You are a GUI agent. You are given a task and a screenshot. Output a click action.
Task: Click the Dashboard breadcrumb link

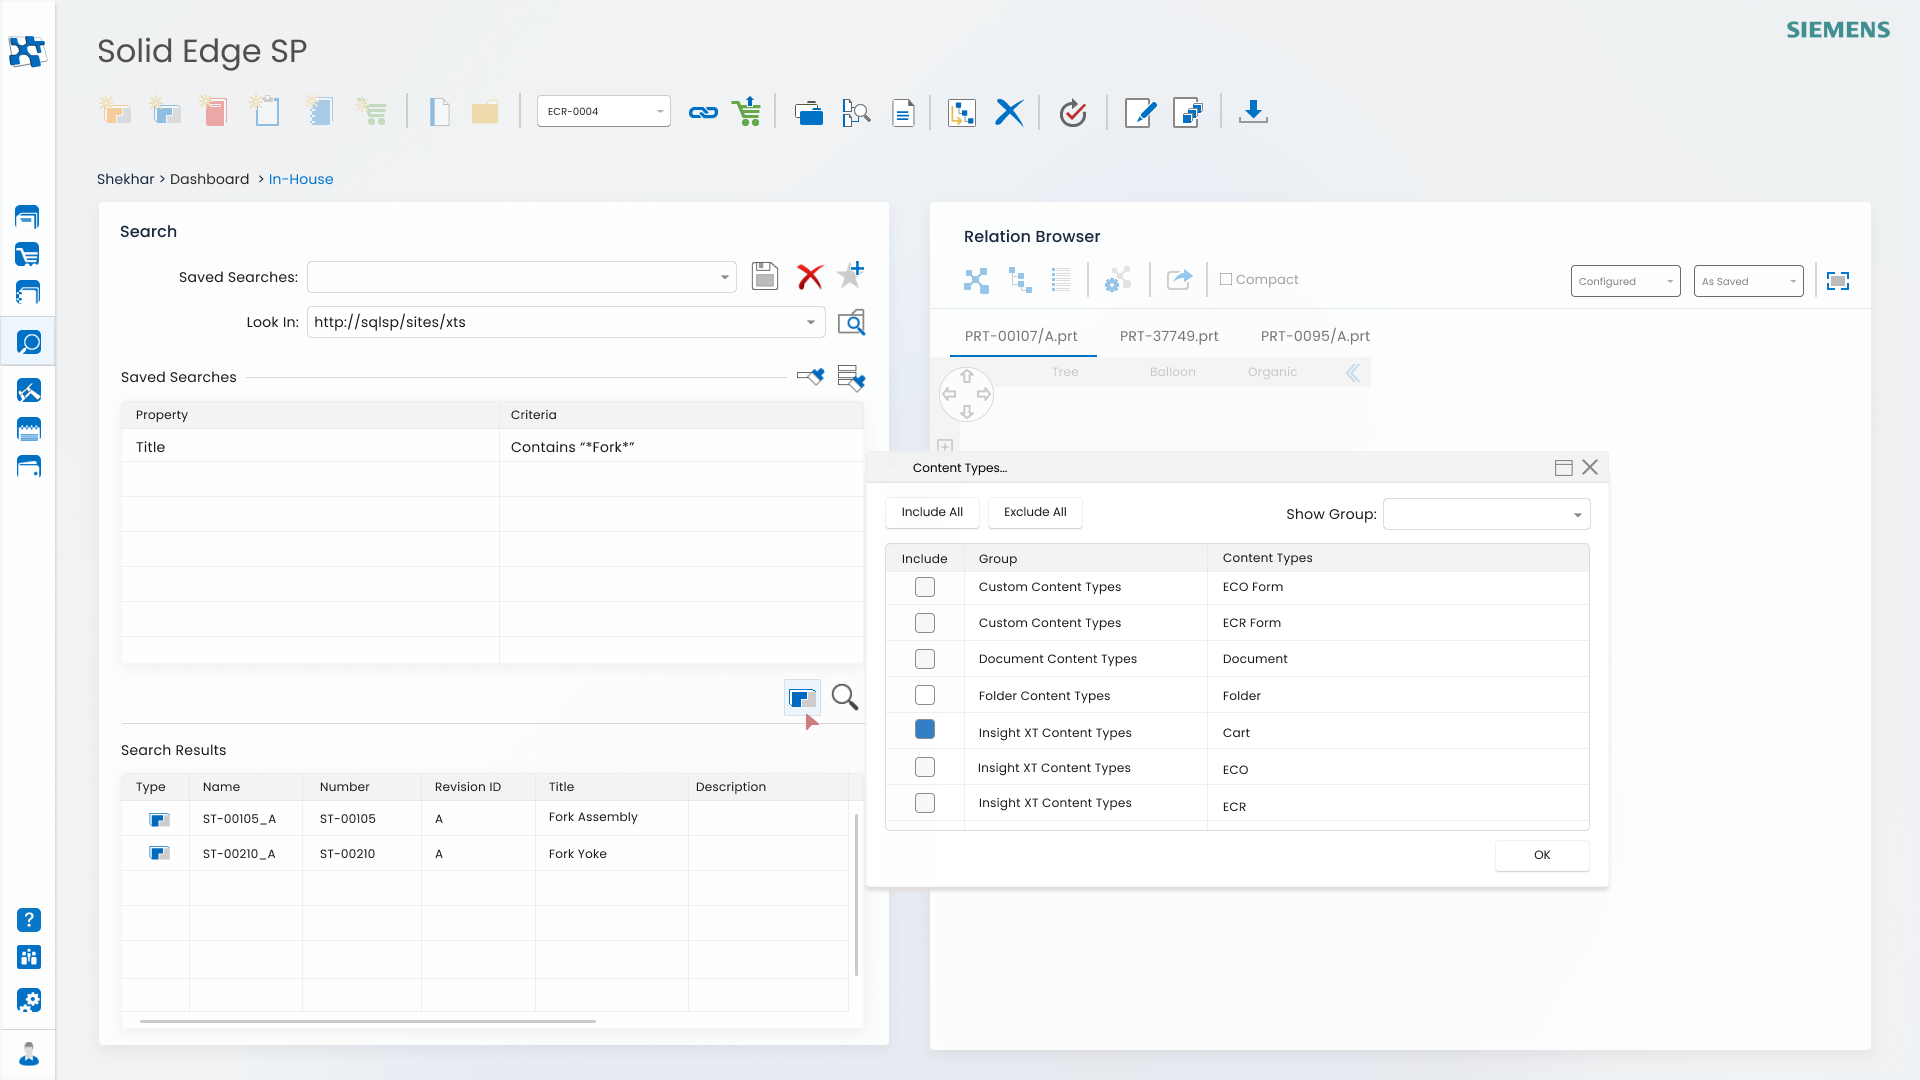click(209, 179)
